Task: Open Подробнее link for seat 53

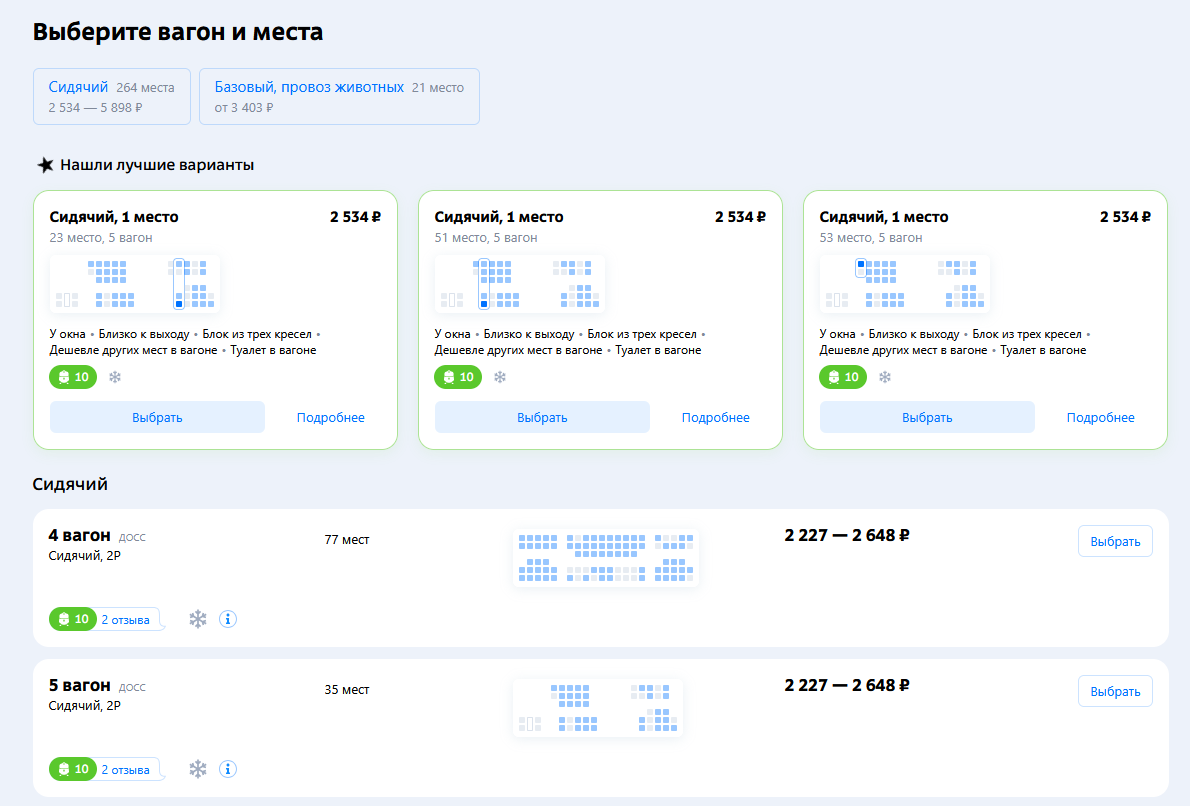Action: coord(1100,417)
